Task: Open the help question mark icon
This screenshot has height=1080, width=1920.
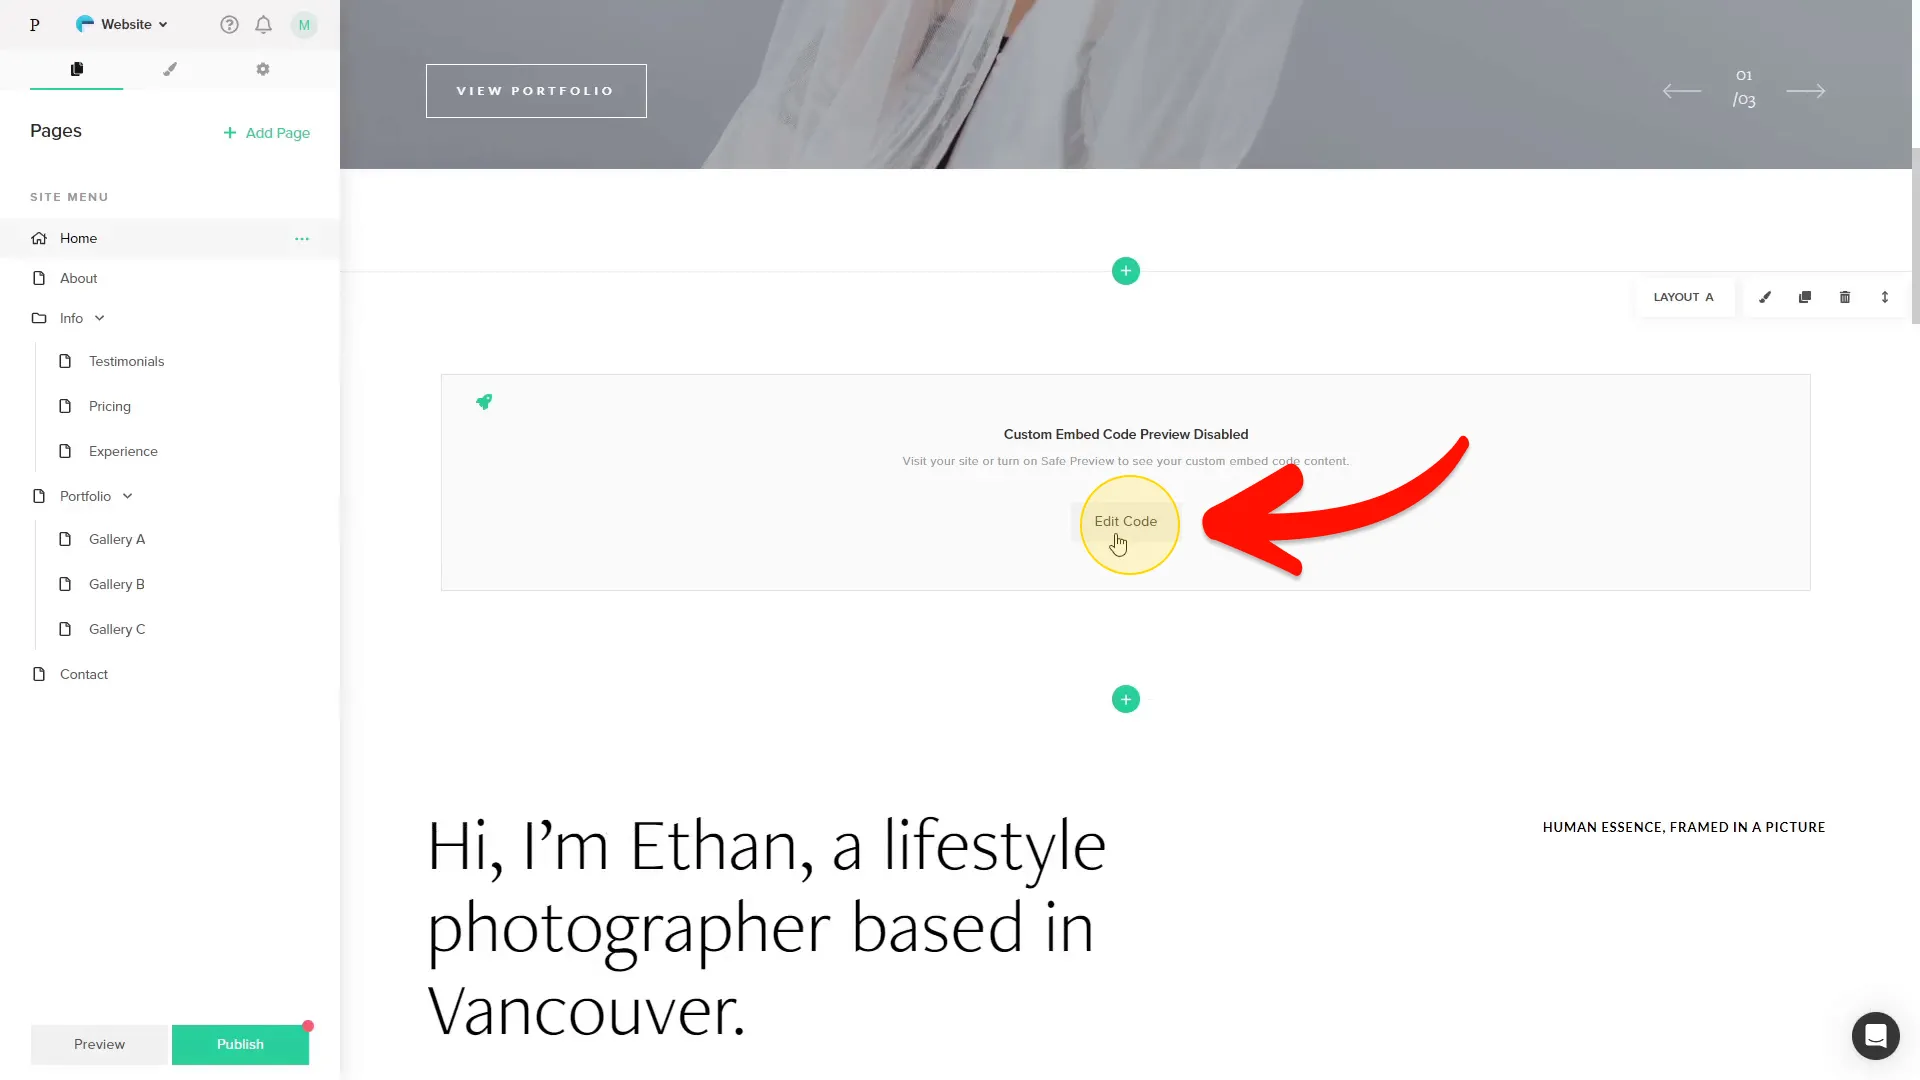Action: click(x=229, y=25)
